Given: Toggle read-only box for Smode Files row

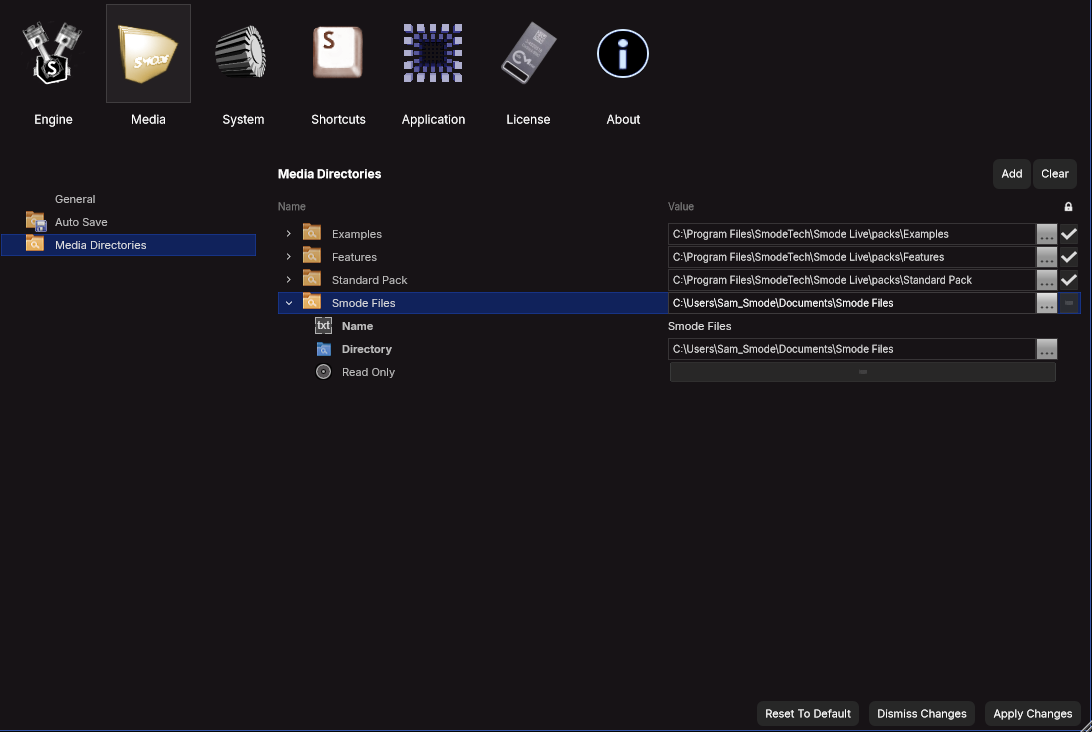Looking at the screenshot, I should click(x=1069, y=303).
